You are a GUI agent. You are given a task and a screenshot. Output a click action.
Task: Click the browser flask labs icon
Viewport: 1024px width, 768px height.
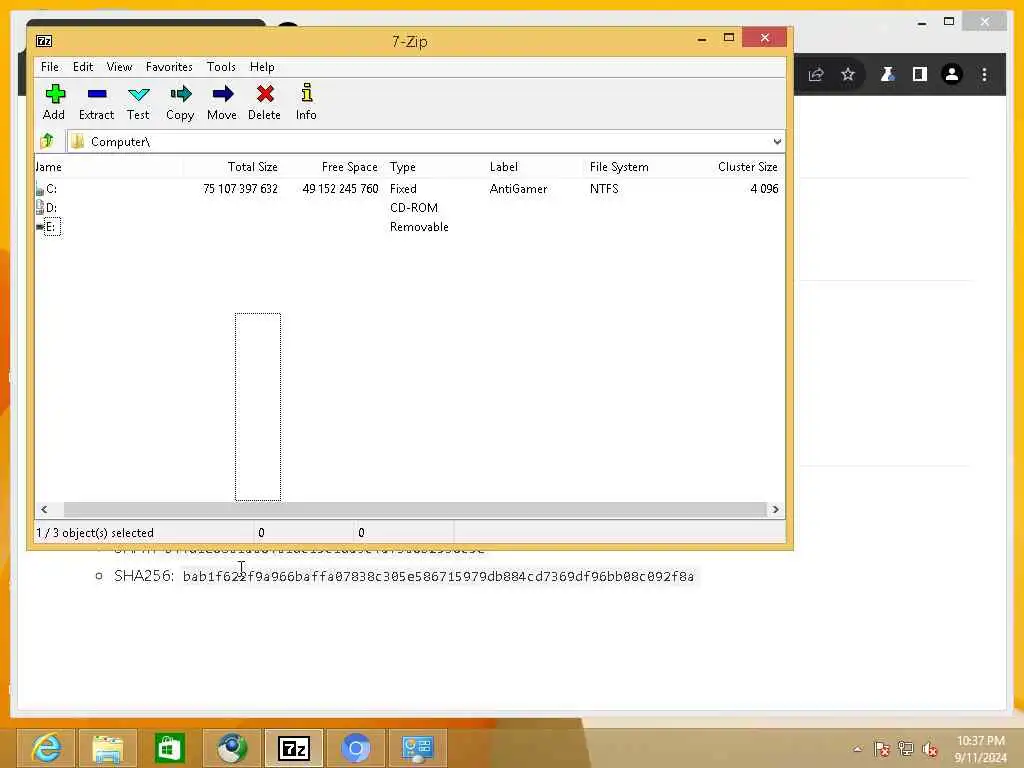[x=887, y=74]
